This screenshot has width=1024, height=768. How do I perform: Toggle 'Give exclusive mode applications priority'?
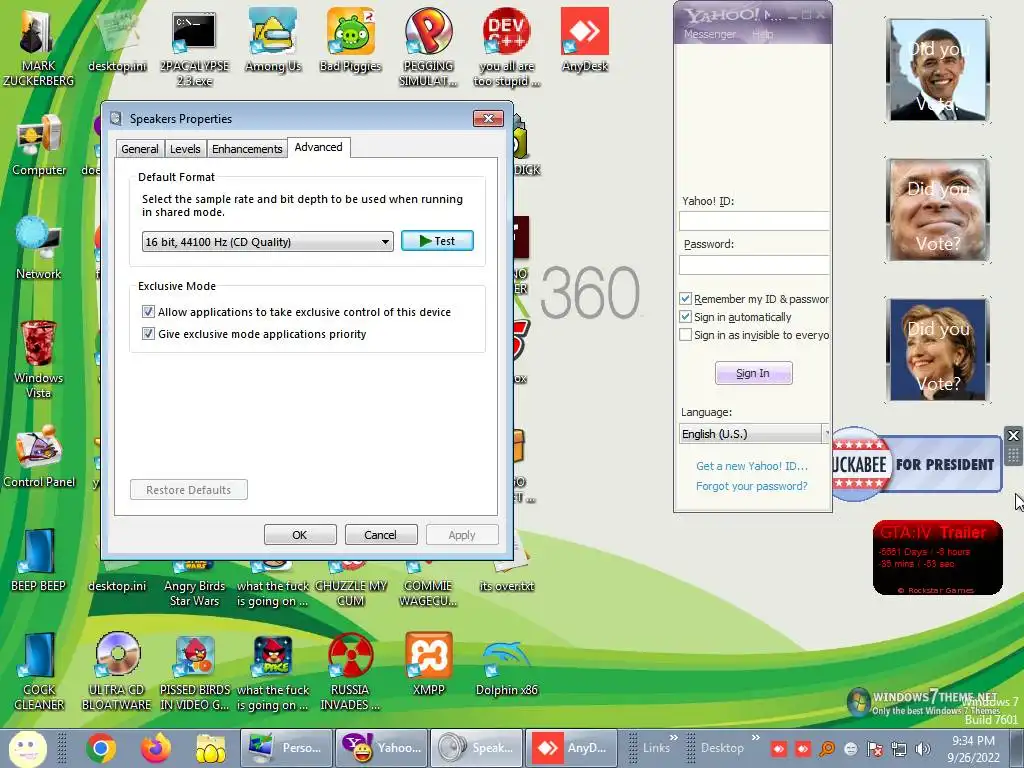tap(148, 334)
